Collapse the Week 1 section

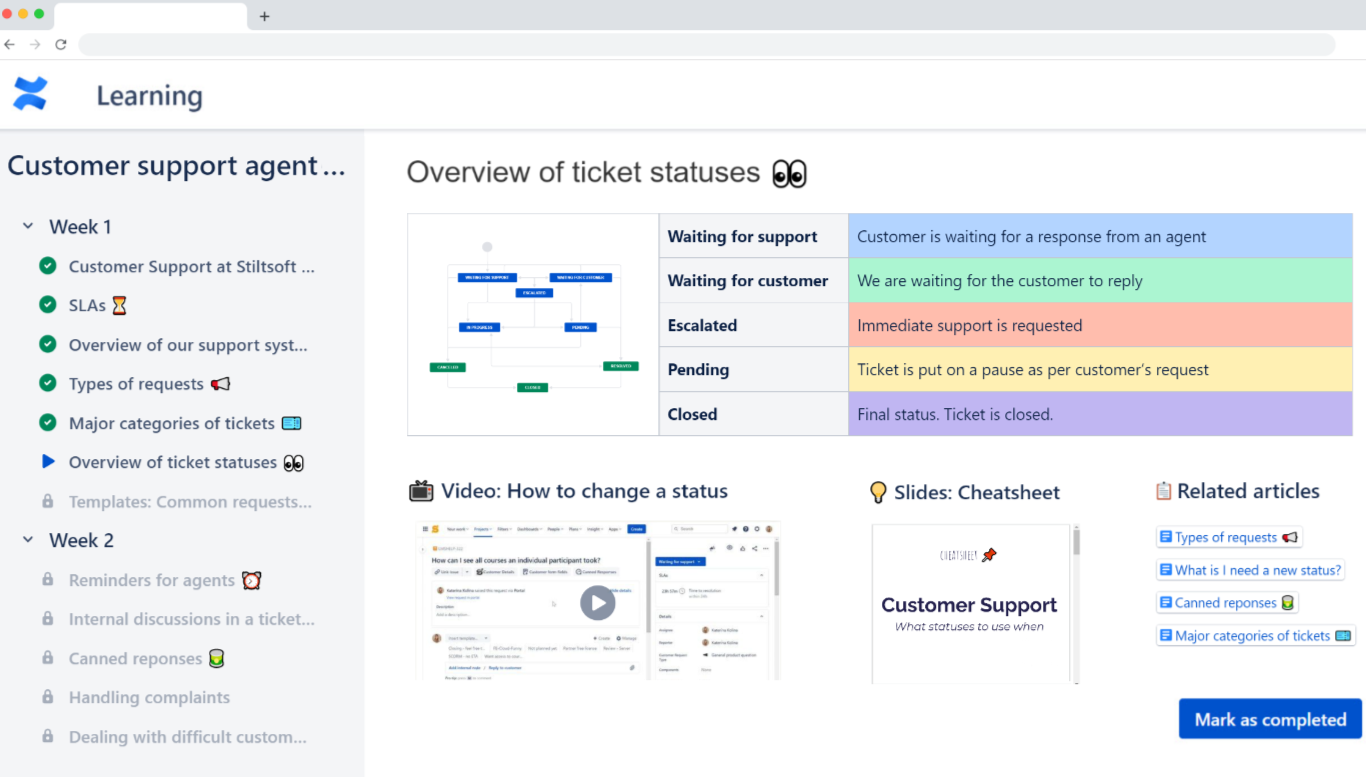pos(28,227)
